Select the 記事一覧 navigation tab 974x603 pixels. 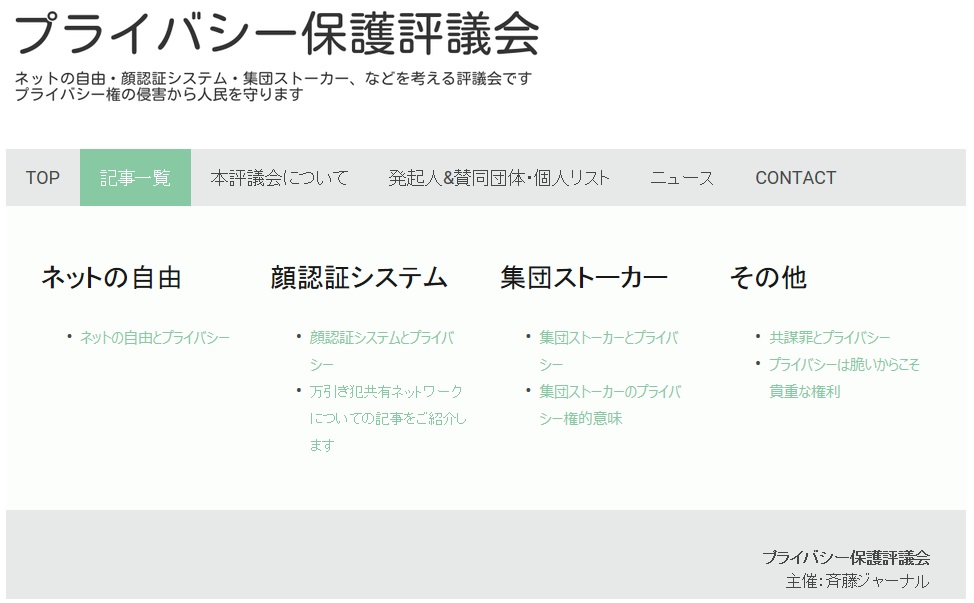click(135, 178)
